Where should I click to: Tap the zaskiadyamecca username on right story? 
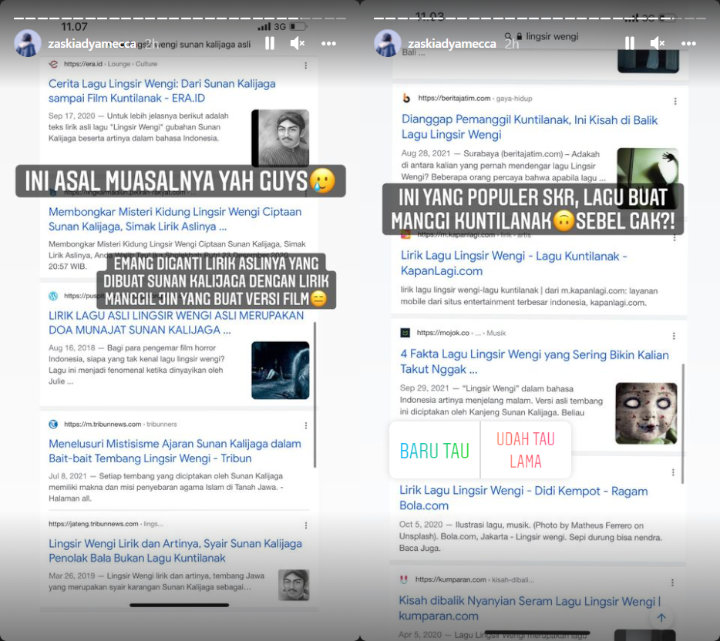[x=452, y=44]
